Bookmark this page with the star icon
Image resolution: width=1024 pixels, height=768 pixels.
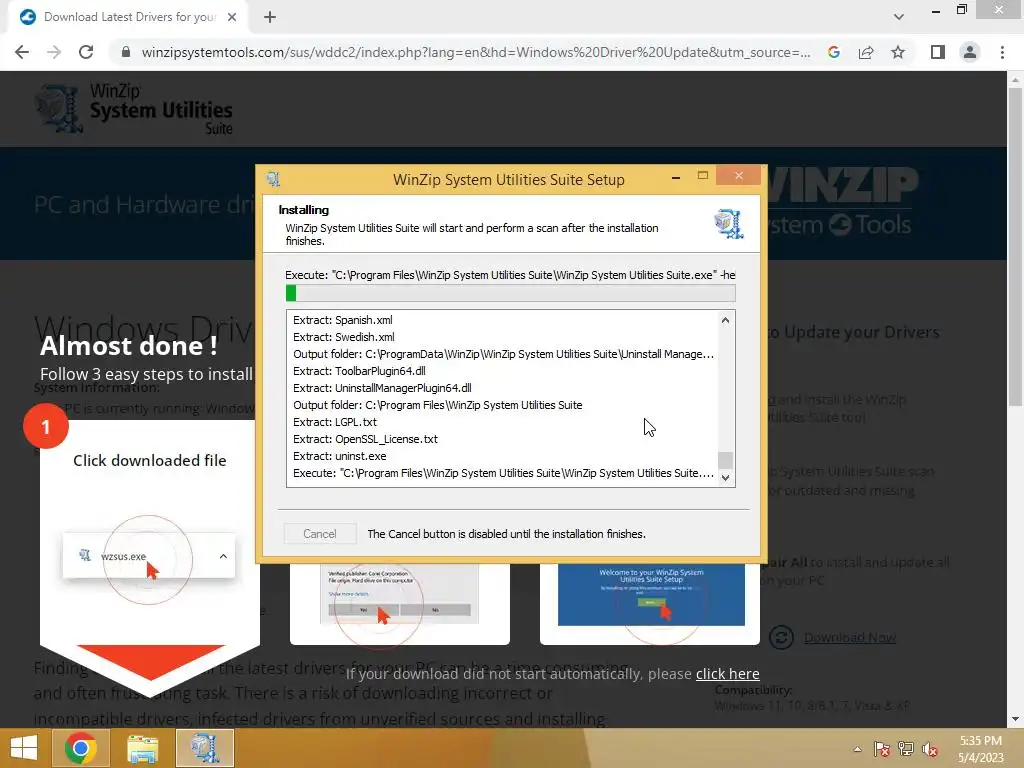pos(898,52)
